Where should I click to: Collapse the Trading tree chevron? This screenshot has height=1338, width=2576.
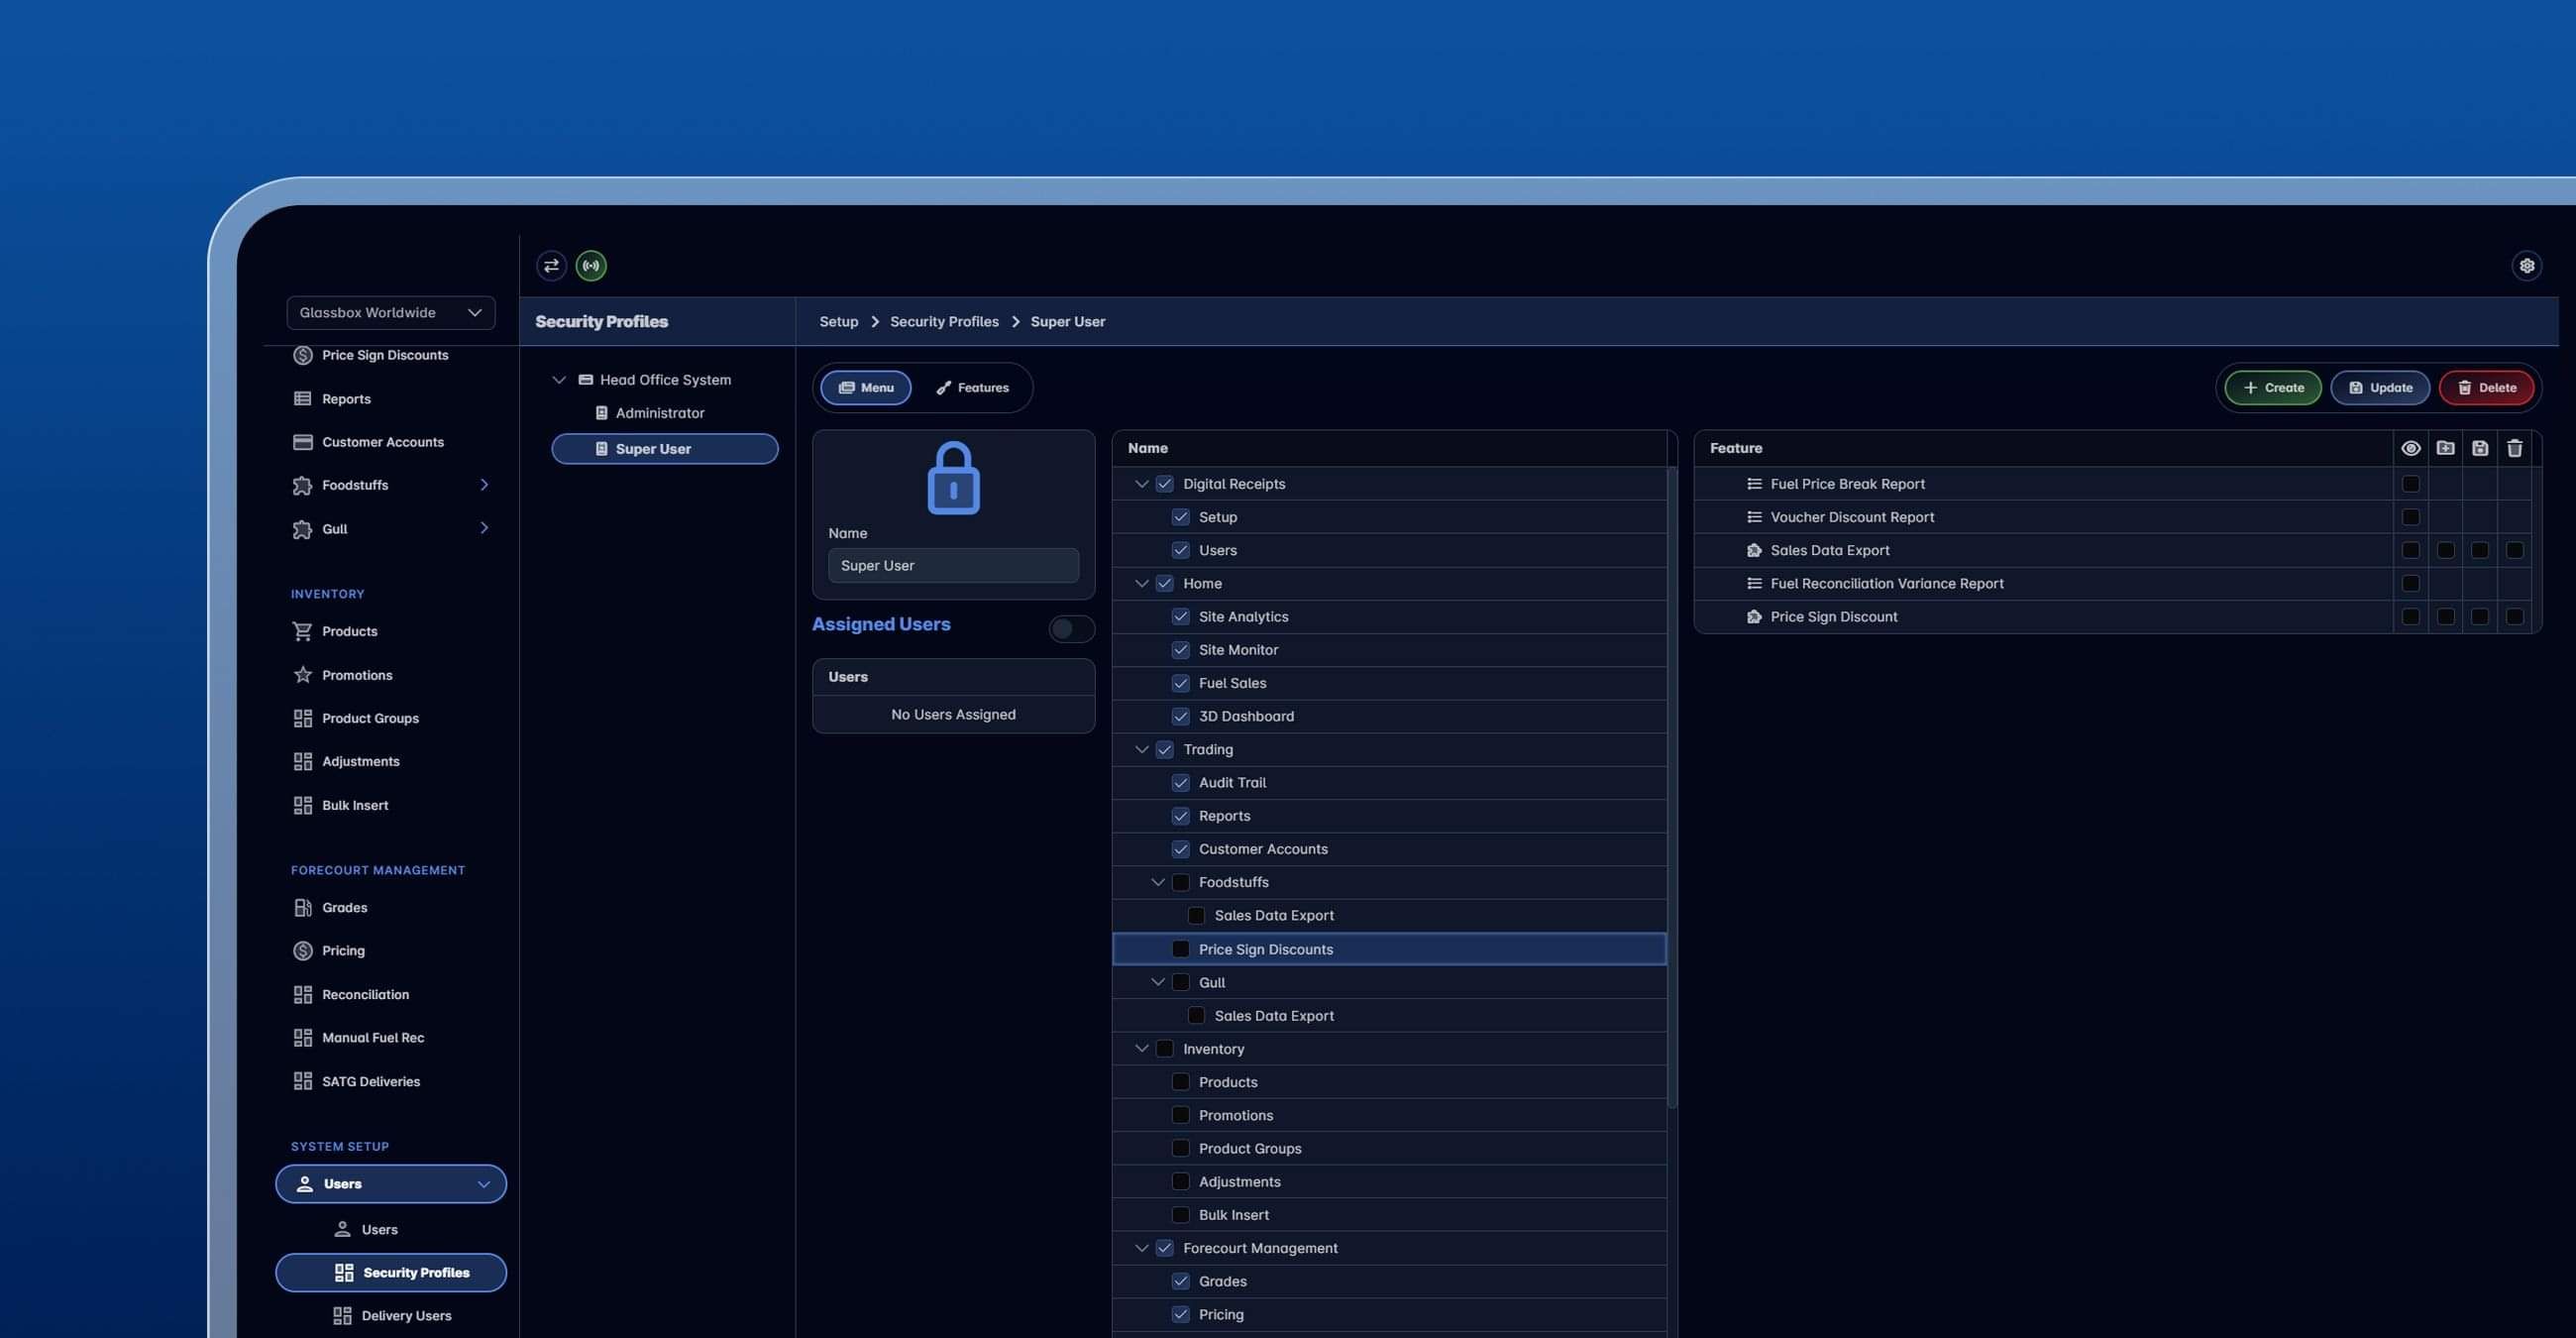click(x=1141, y=749)
